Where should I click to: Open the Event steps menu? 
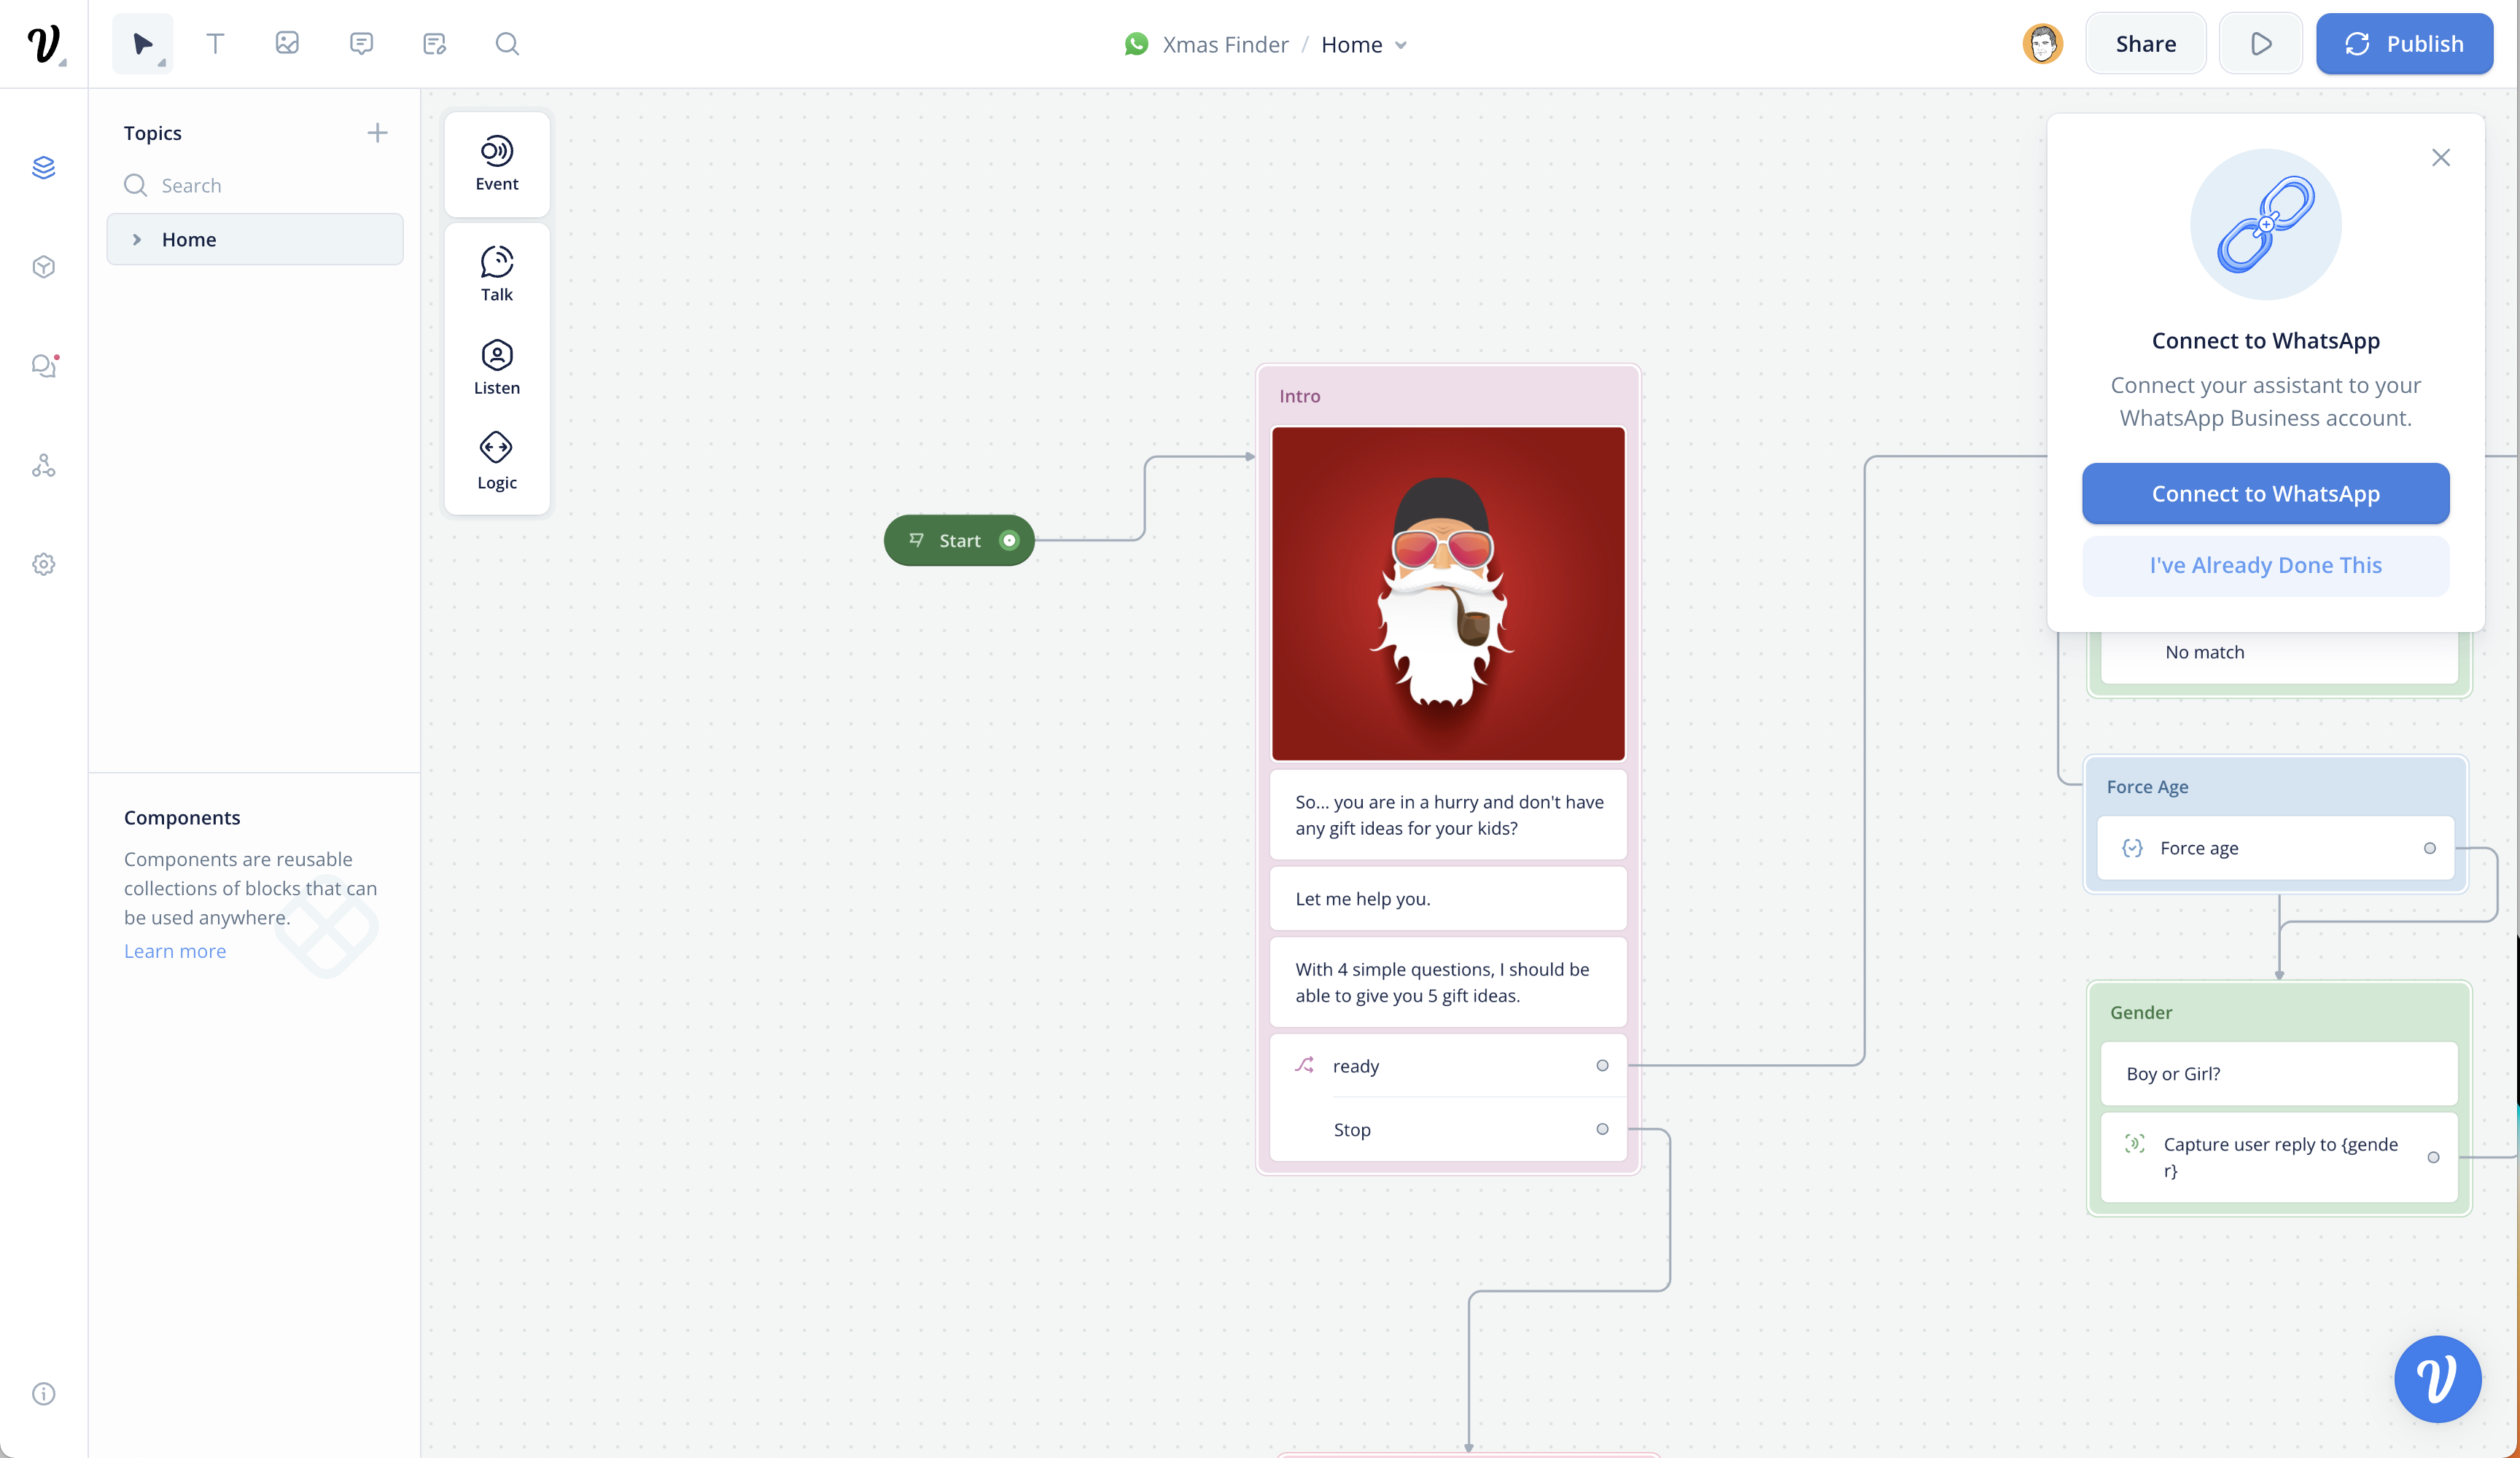pos(497,164)
